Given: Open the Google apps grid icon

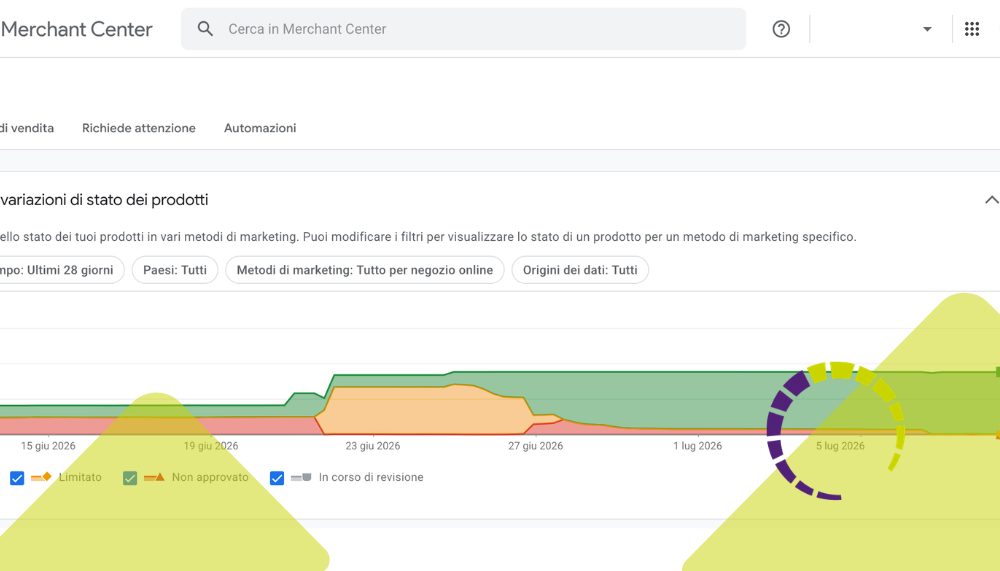Looking at the screenshot, I should (x=971, y=29).
